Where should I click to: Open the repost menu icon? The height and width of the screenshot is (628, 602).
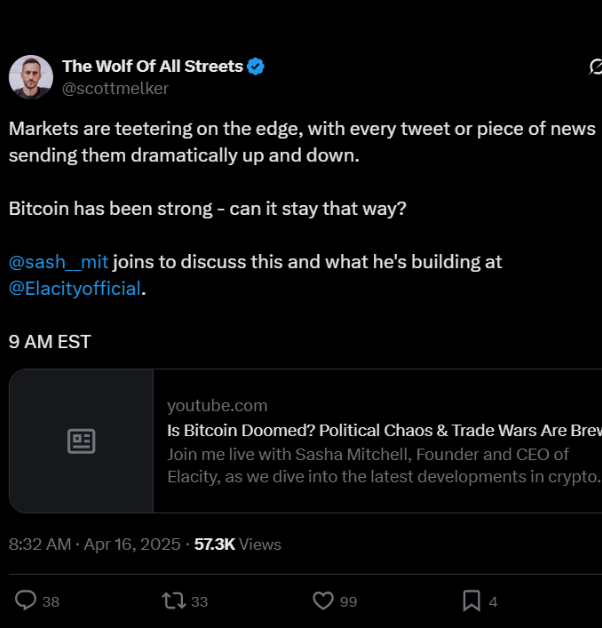(x=173, y=600)
